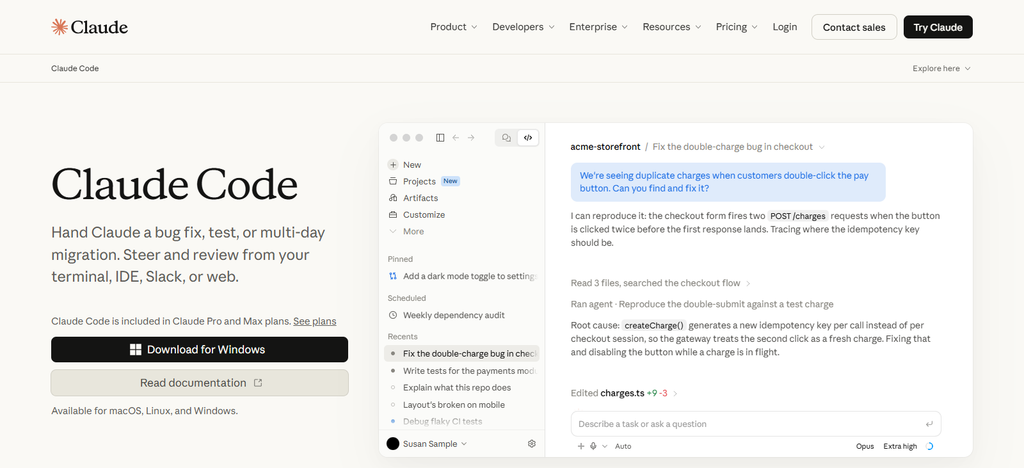Open 'Explain what this repo does' session
Viewport: 1024px width, 468px height.
coord(462,388)
